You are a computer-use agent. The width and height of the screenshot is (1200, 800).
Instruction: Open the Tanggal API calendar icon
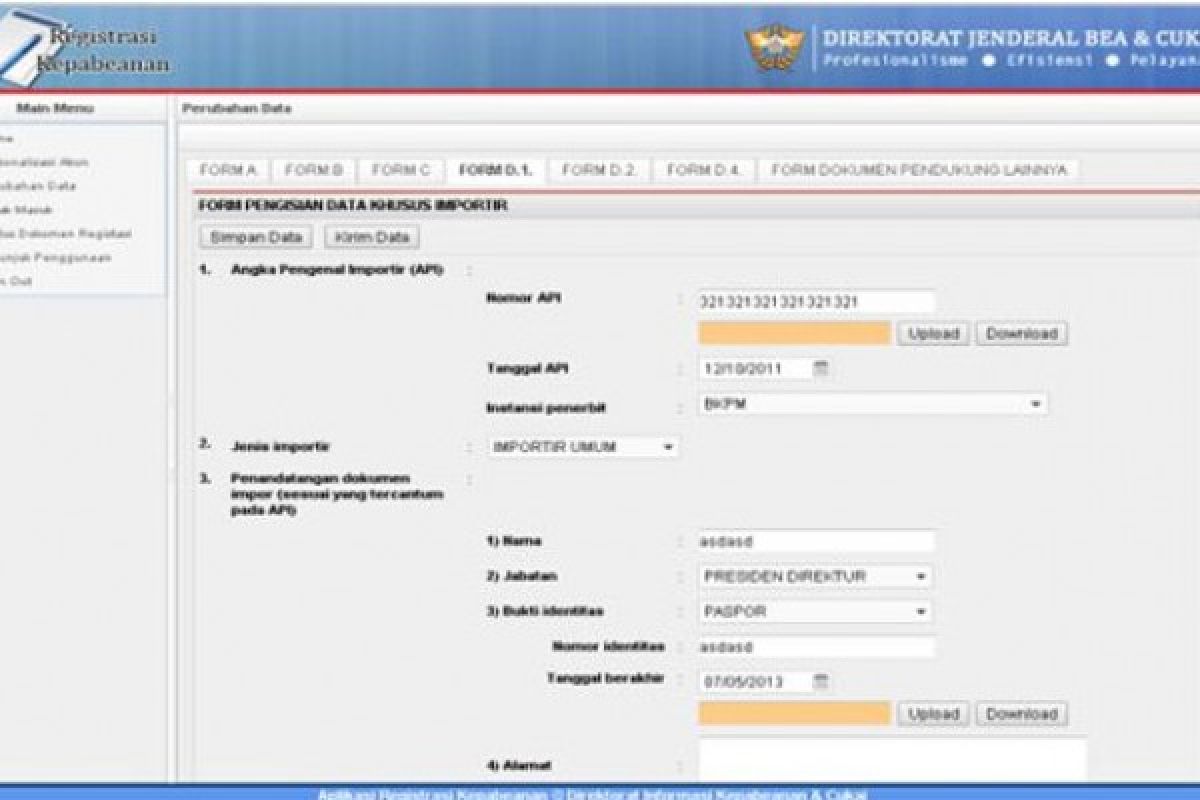tap(824, 368)
